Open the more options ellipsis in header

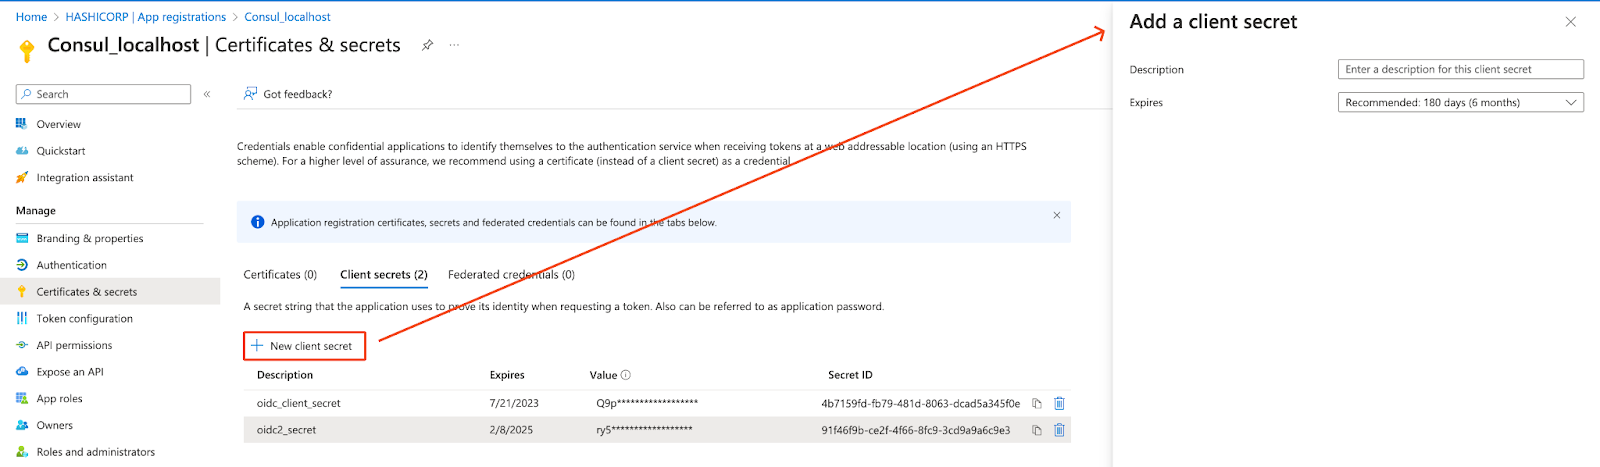(454, 45)
